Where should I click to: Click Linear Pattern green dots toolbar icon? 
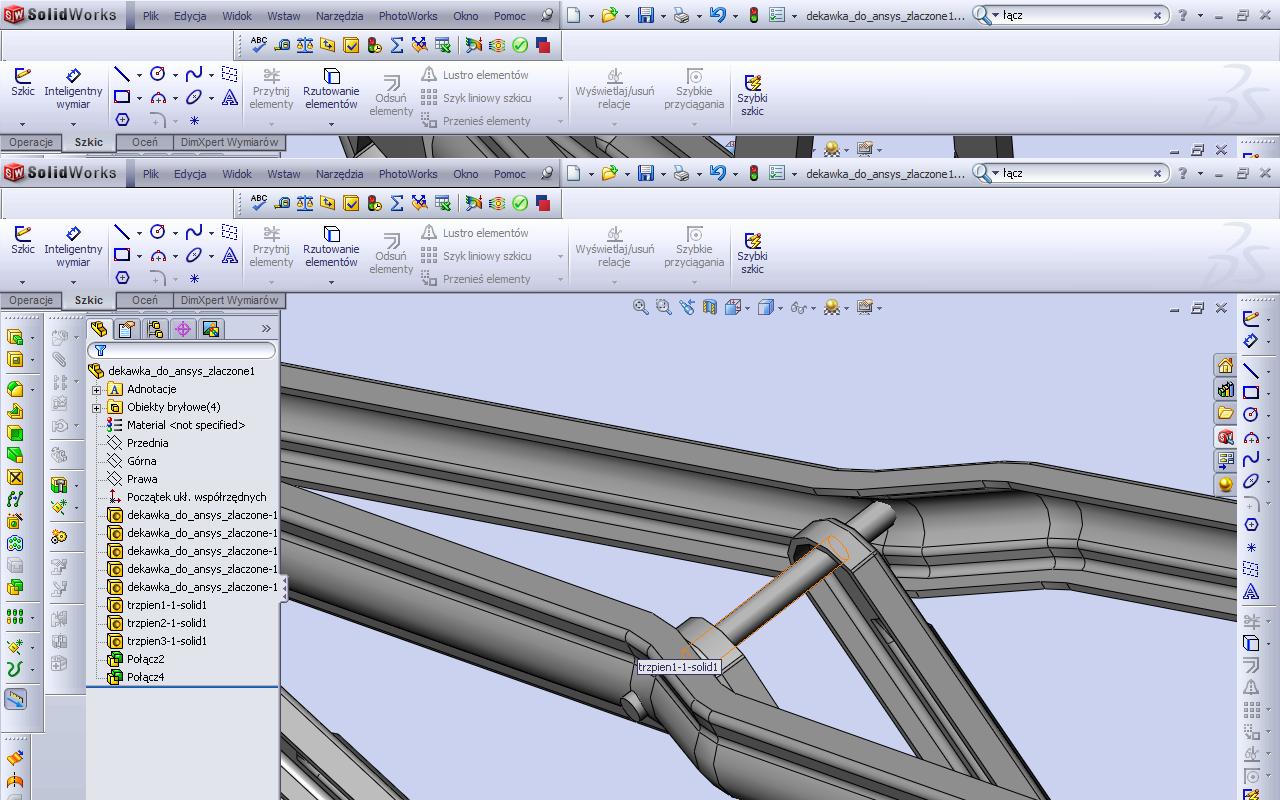pyautogui.click(x=15, y=617)
